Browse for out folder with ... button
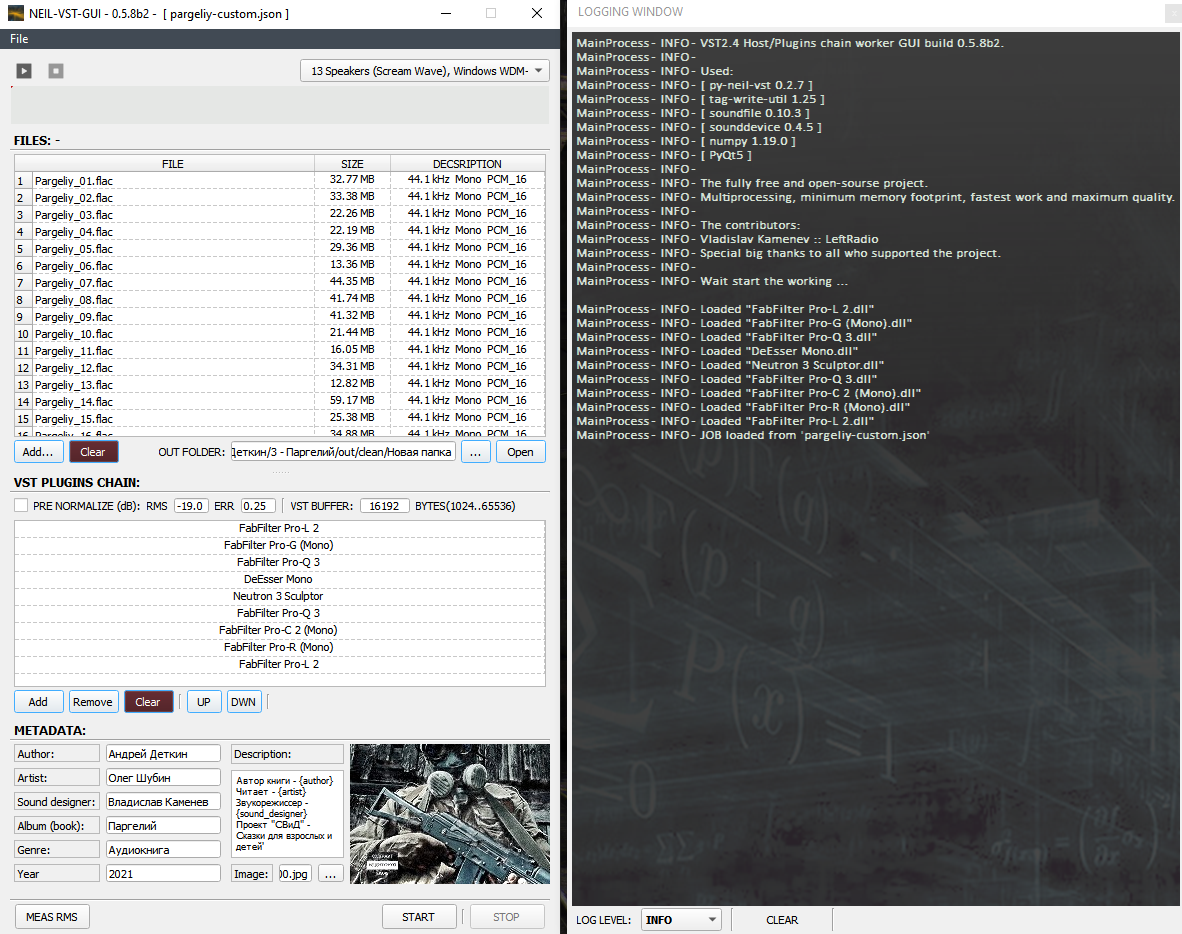The height and width of the screenshot is (934, 1182). (x=476, y=452)
